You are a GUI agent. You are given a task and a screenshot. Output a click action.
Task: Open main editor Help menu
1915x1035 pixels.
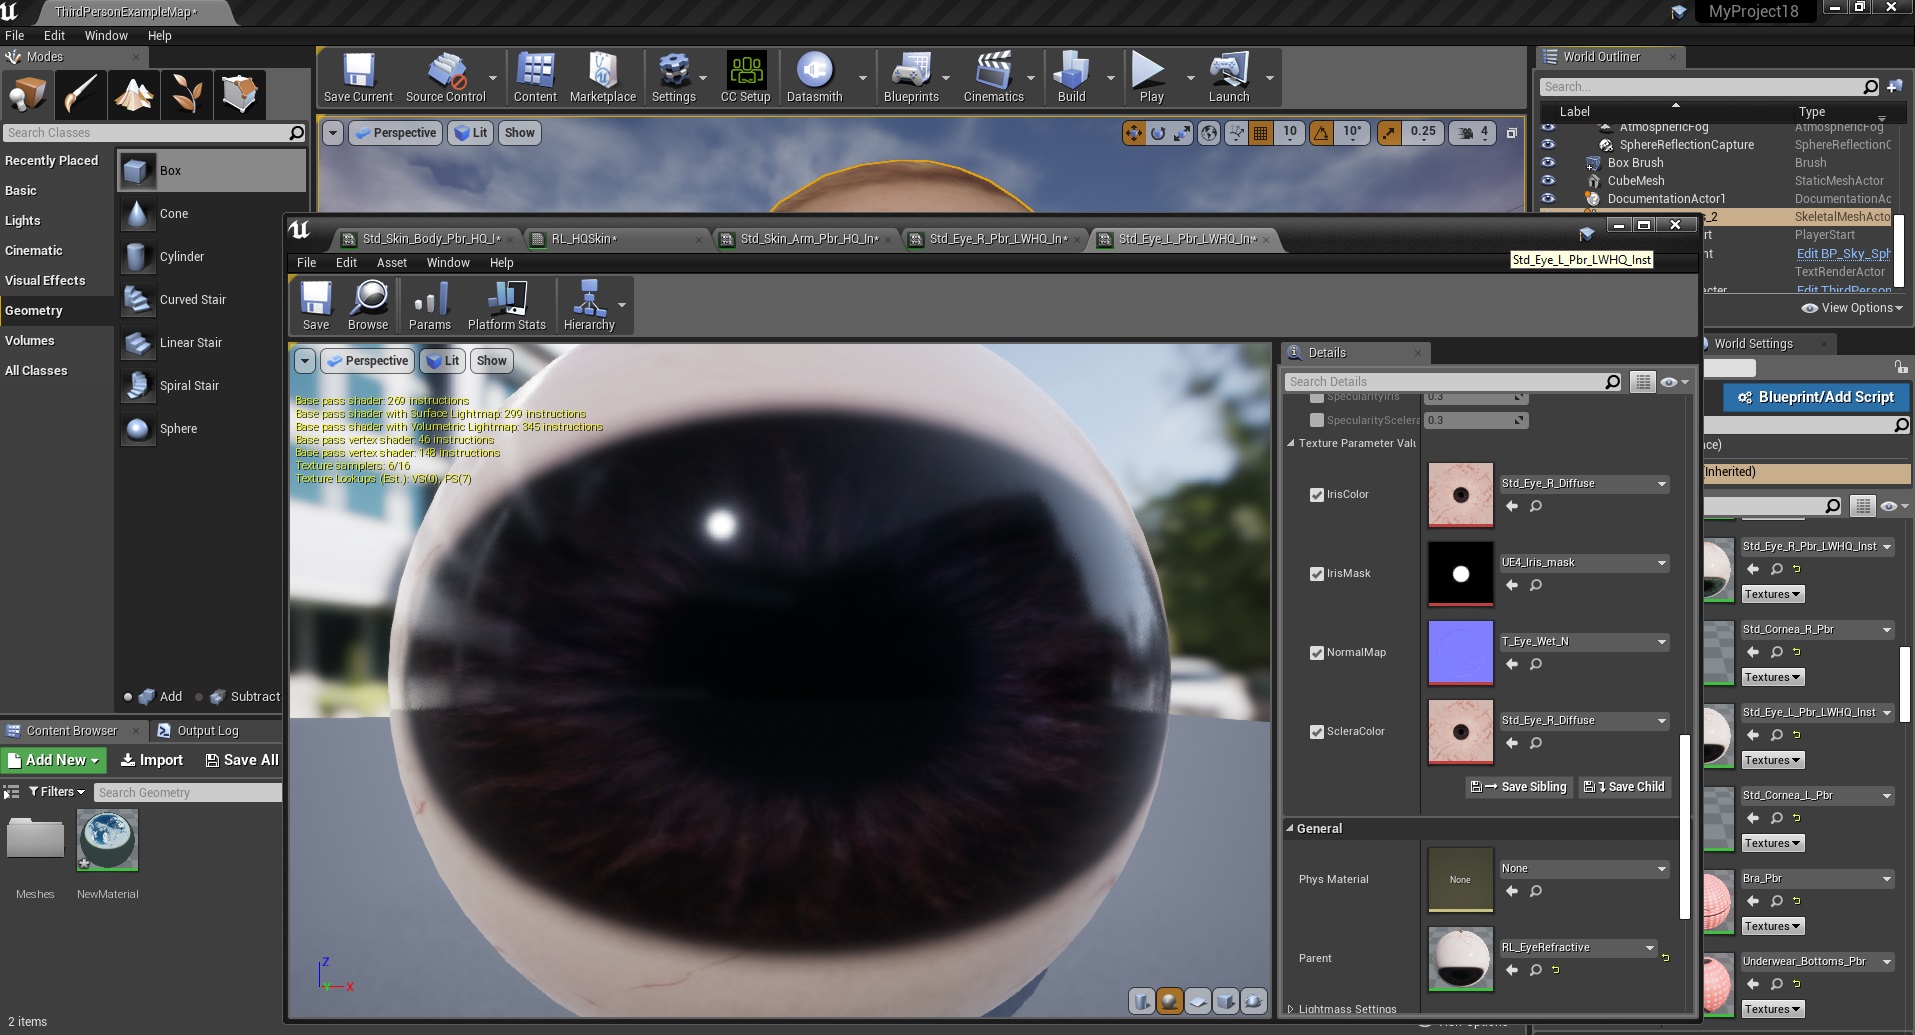159,36
